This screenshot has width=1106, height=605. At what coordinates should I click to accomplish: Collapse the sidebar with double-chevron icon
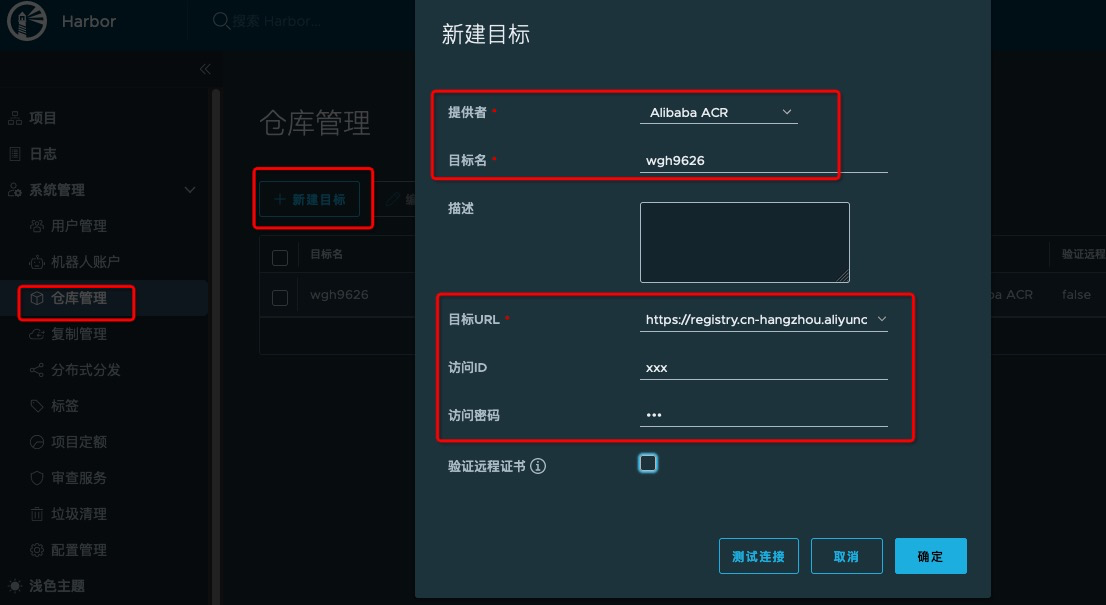205,68
